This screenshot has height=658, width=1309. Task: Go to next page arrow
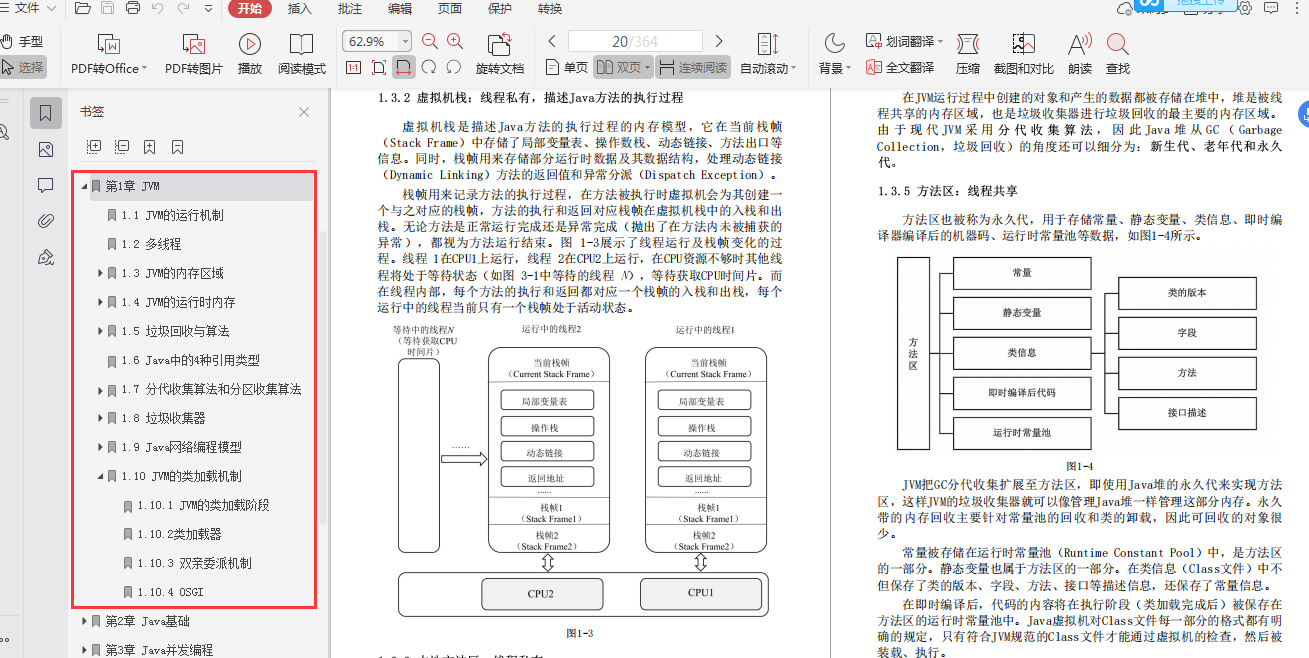(x=719, y=41)
